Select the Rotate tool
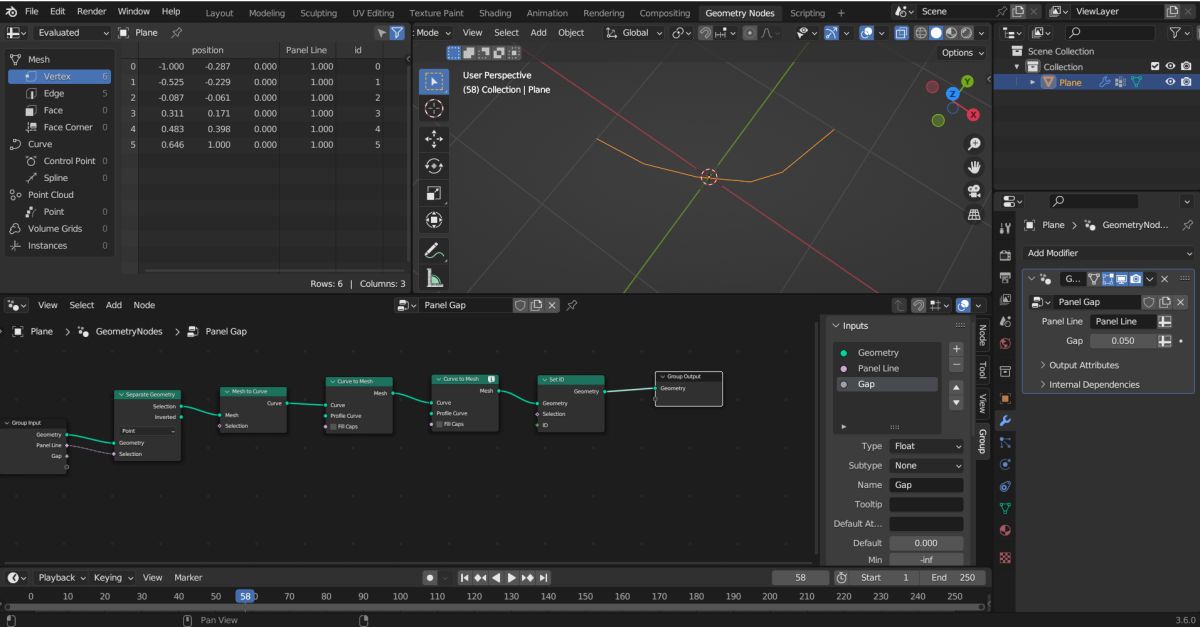This screenshot has width=1200, height=627. click(435, 167)
